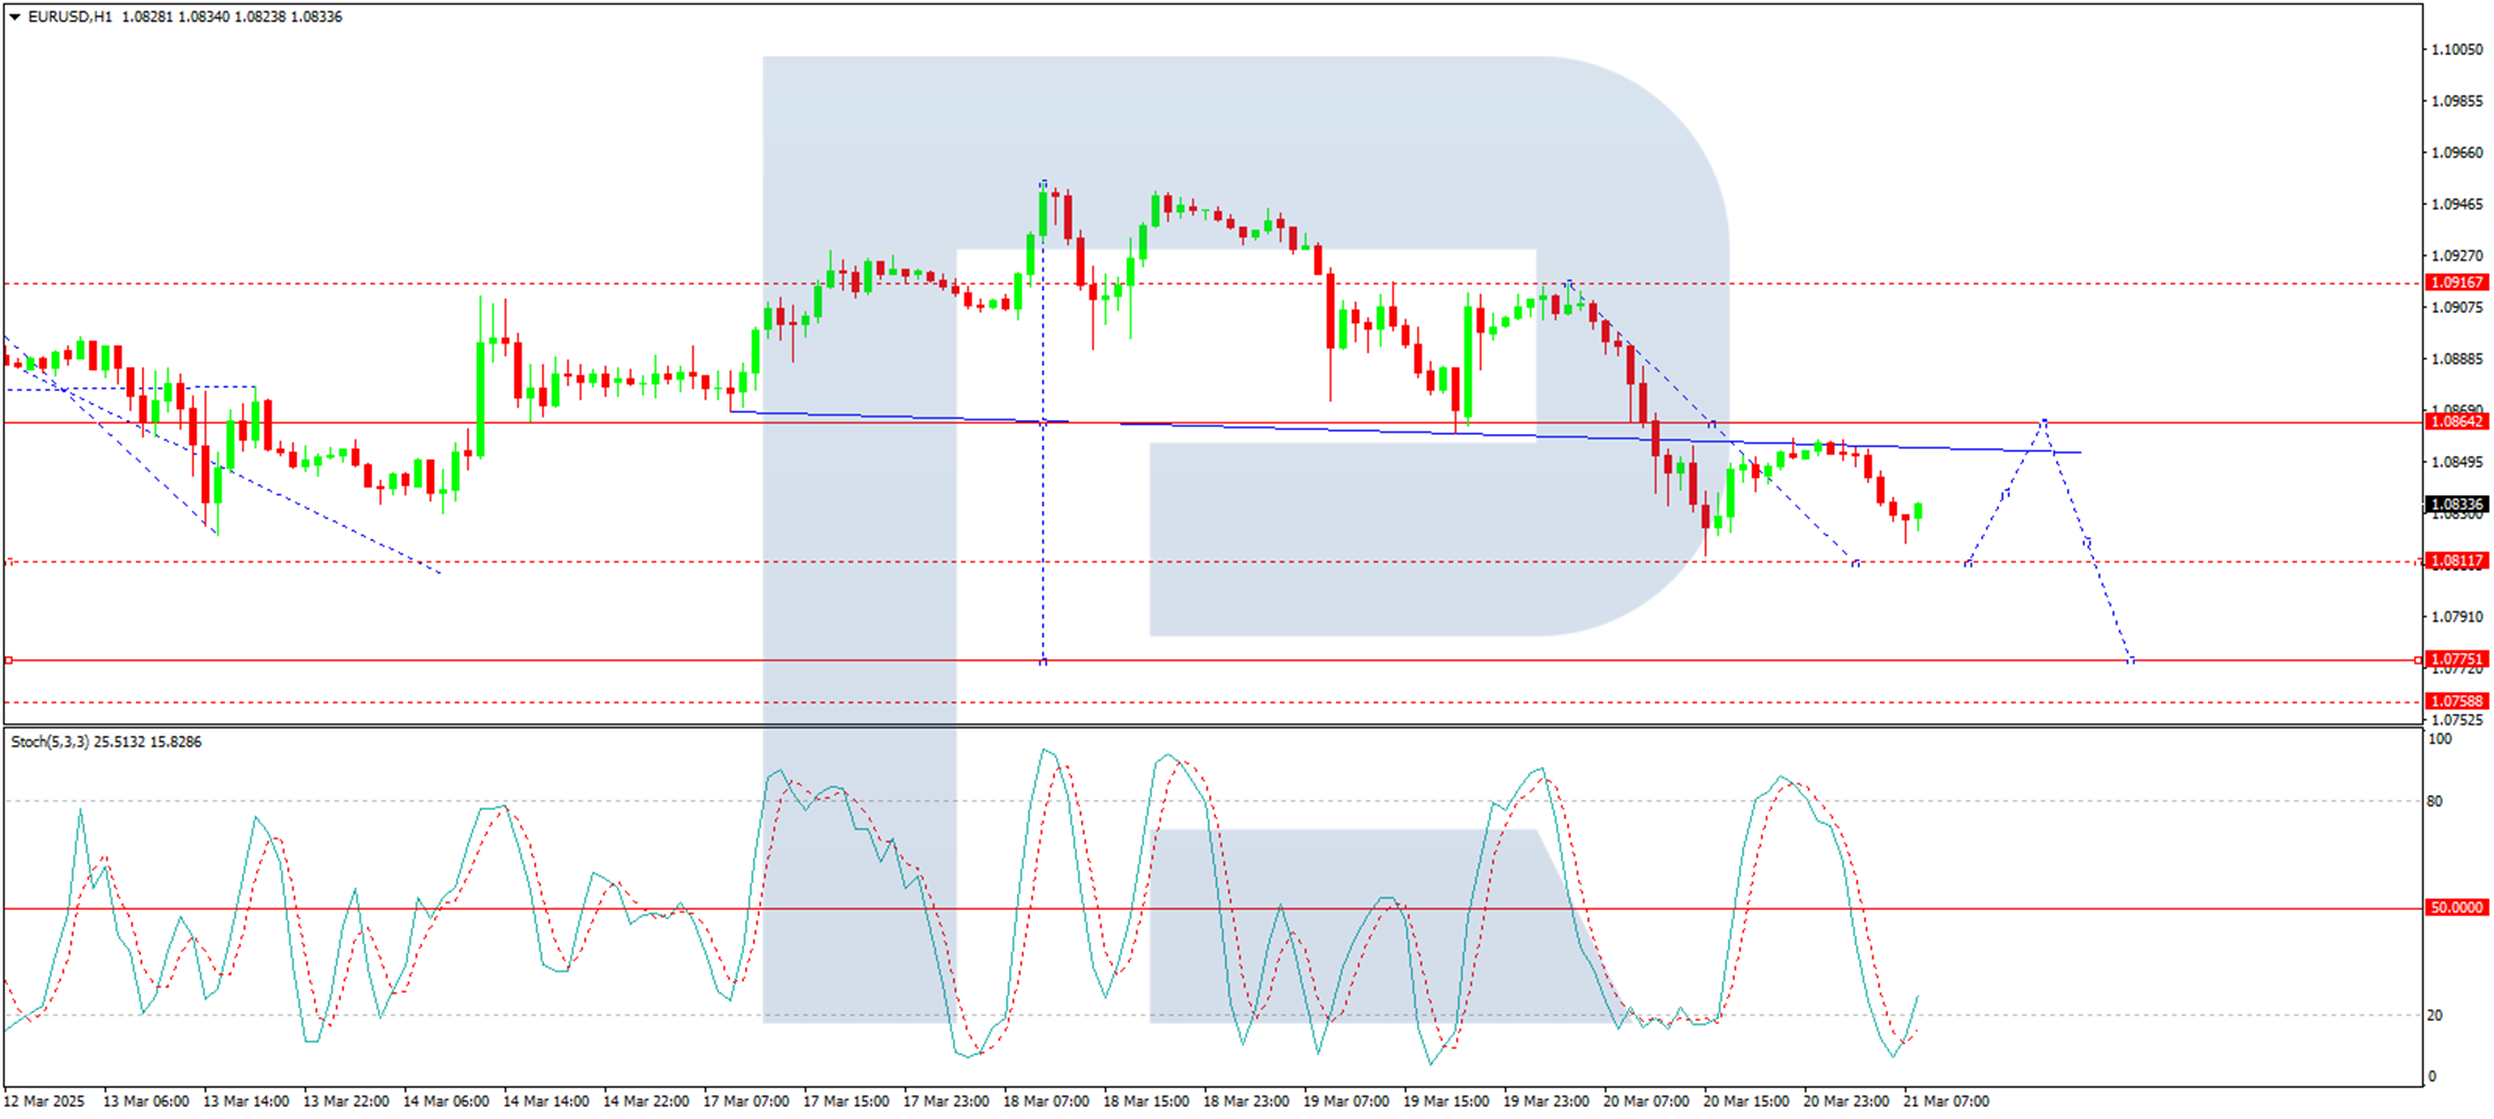Click left end handle of the 1.07751 line
Image resolution: width=2494 pixels, height=1119 pixels.
point(9,660)
